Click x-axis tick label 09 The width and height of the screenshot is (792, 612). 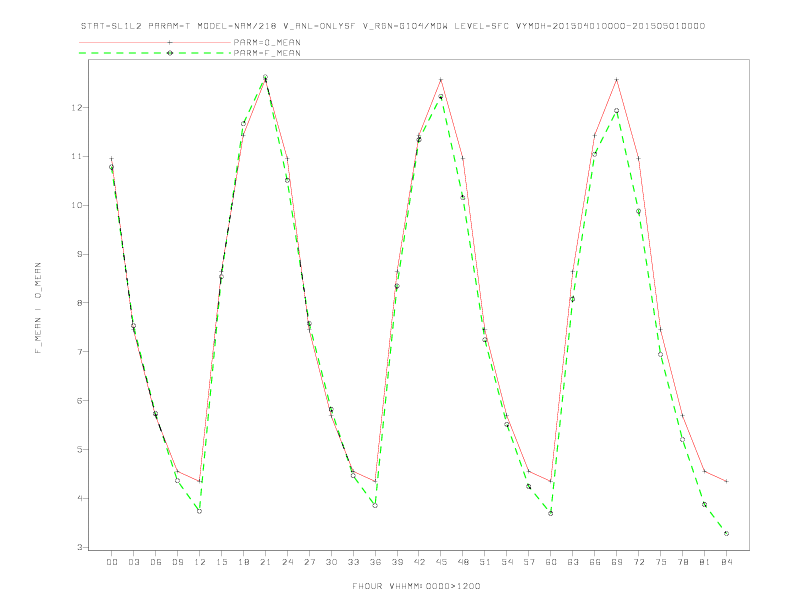177,562
